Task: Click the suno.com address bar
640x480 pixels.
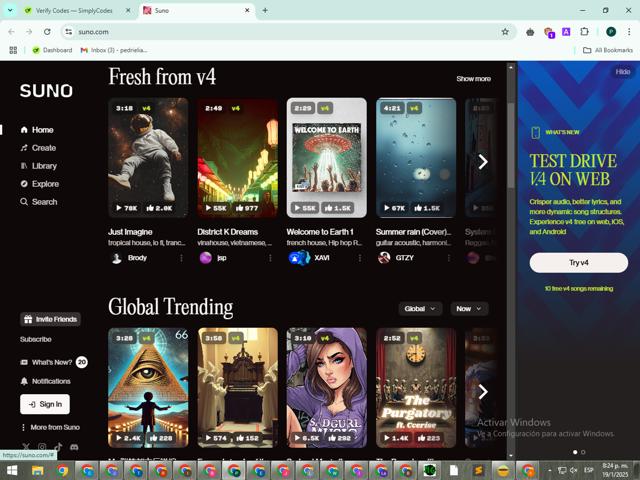Action: point(286,32)
